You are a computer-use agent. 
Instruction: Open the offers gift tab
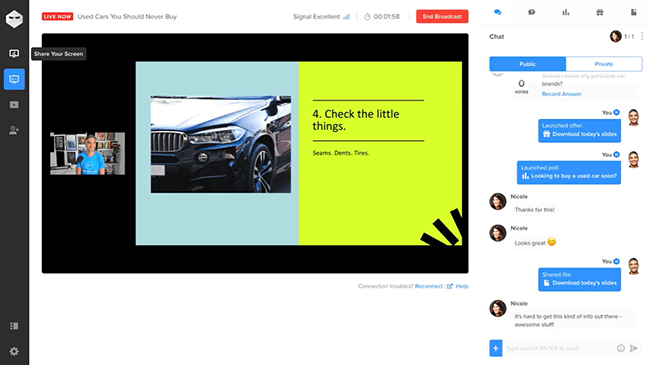(599, 12)
